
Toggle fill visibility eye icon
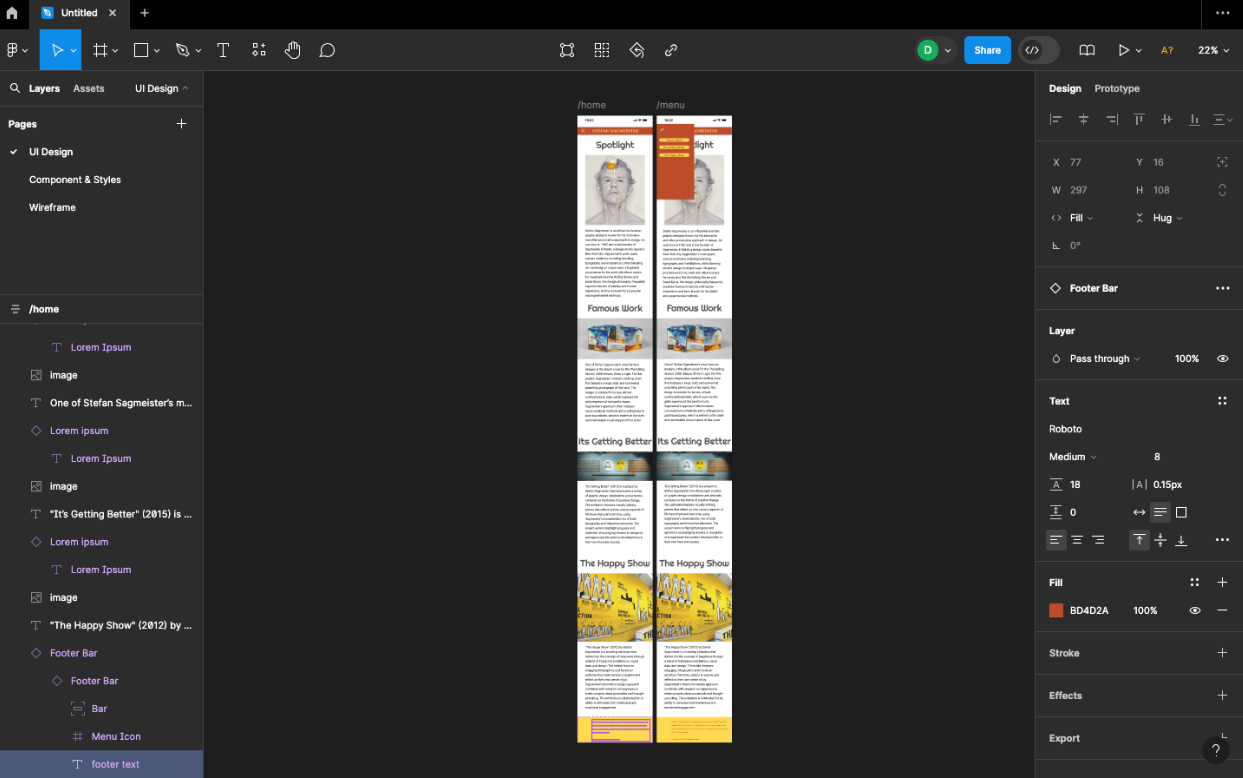click(1194, 611)
